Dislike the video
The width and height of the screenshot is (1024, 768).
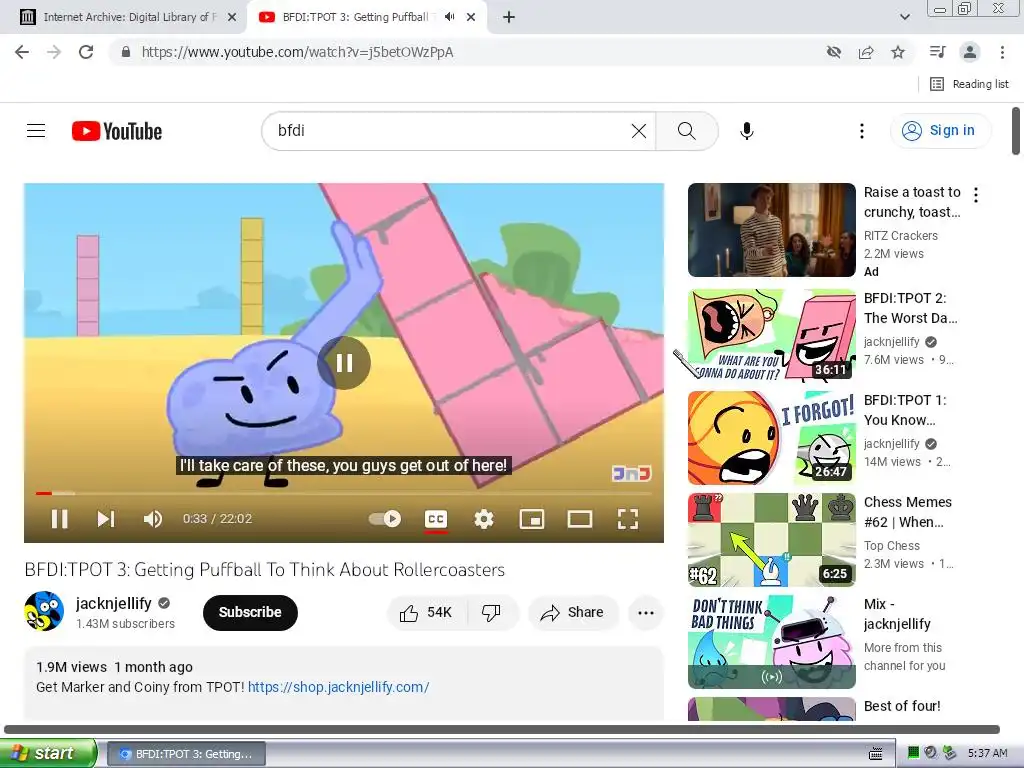(491, 613)
